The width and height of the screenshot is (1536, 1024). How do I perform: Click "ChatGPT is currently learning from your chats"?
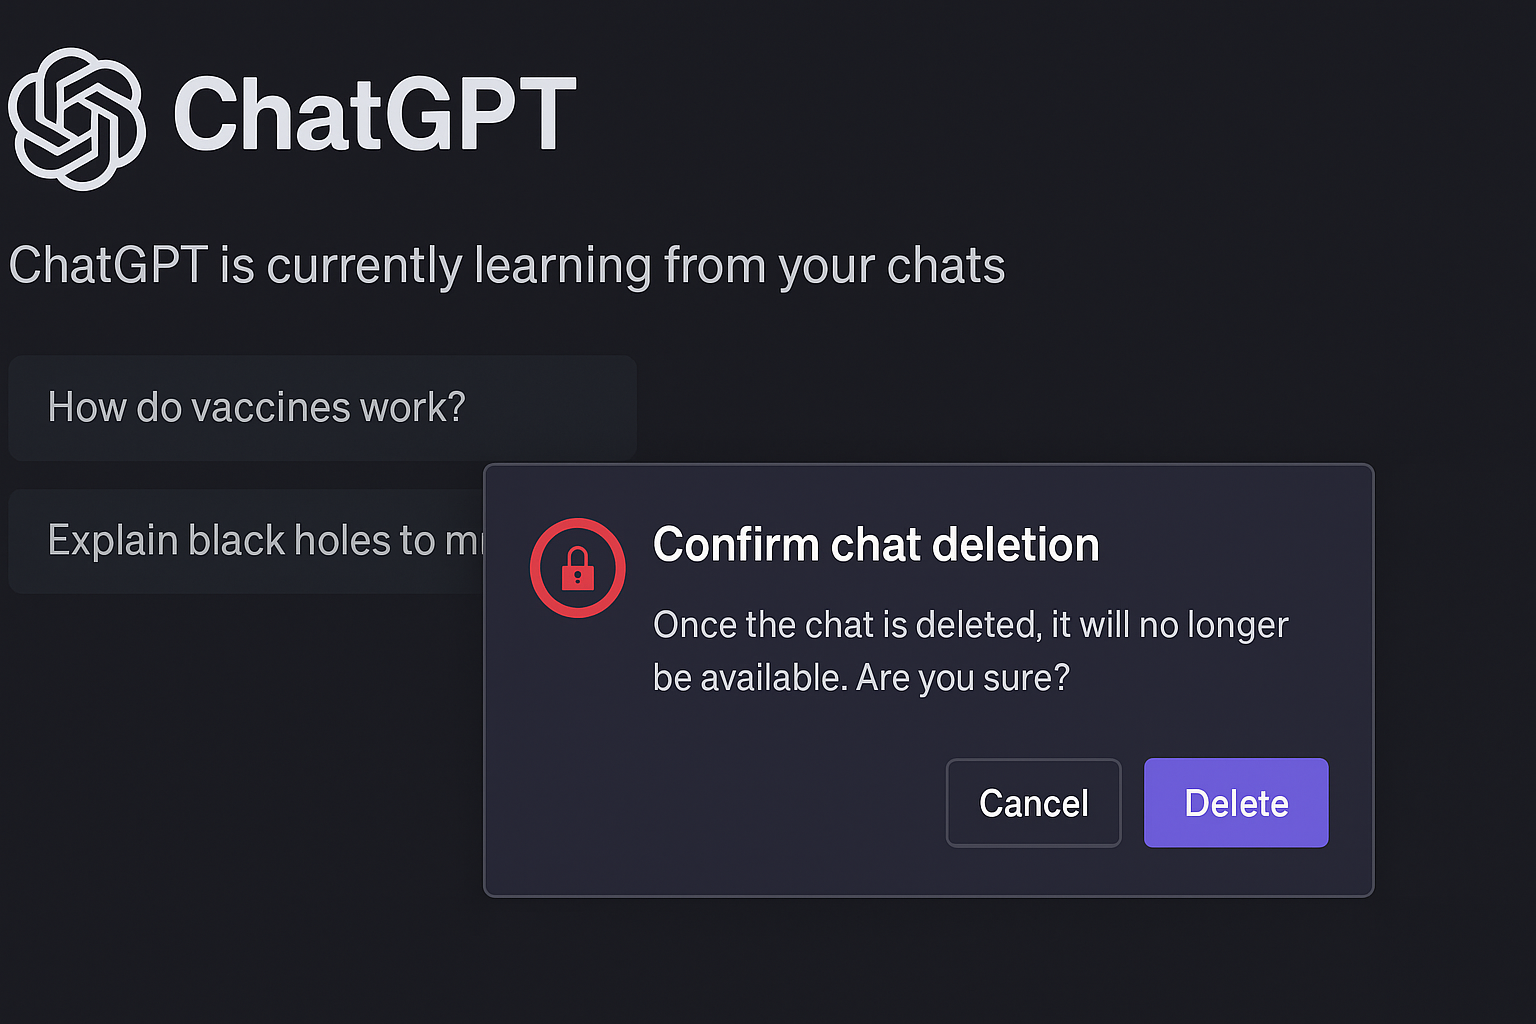point(507,266)
